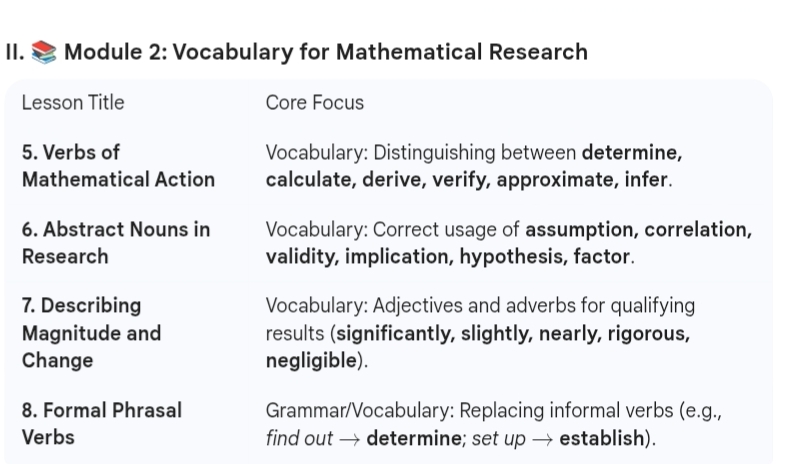This screenshot has width=794, height=464.
Task: Click the Module 2 heading title text
Action: (x=326, y=52)
